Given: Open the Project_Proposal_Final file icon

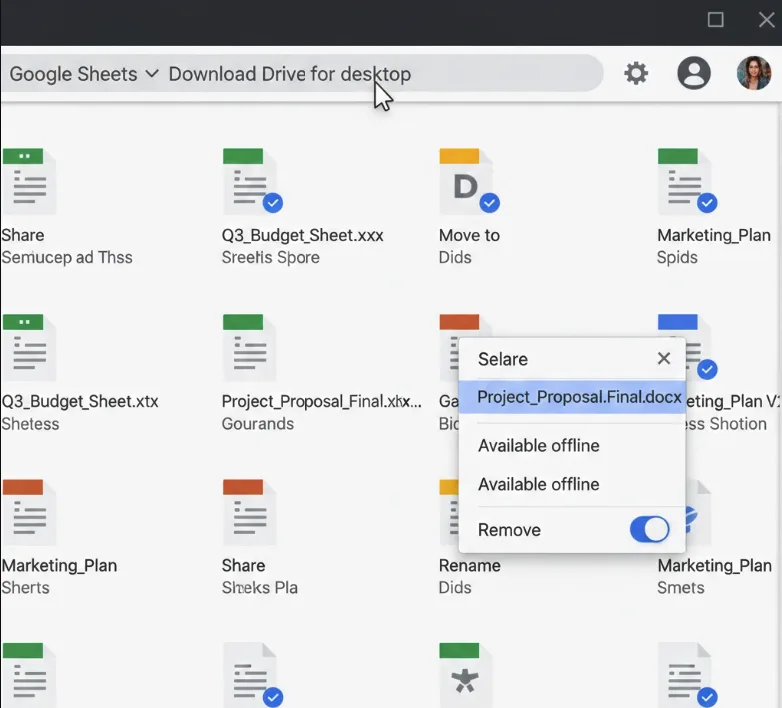Looking at the screenshot, I should point(248,348).
